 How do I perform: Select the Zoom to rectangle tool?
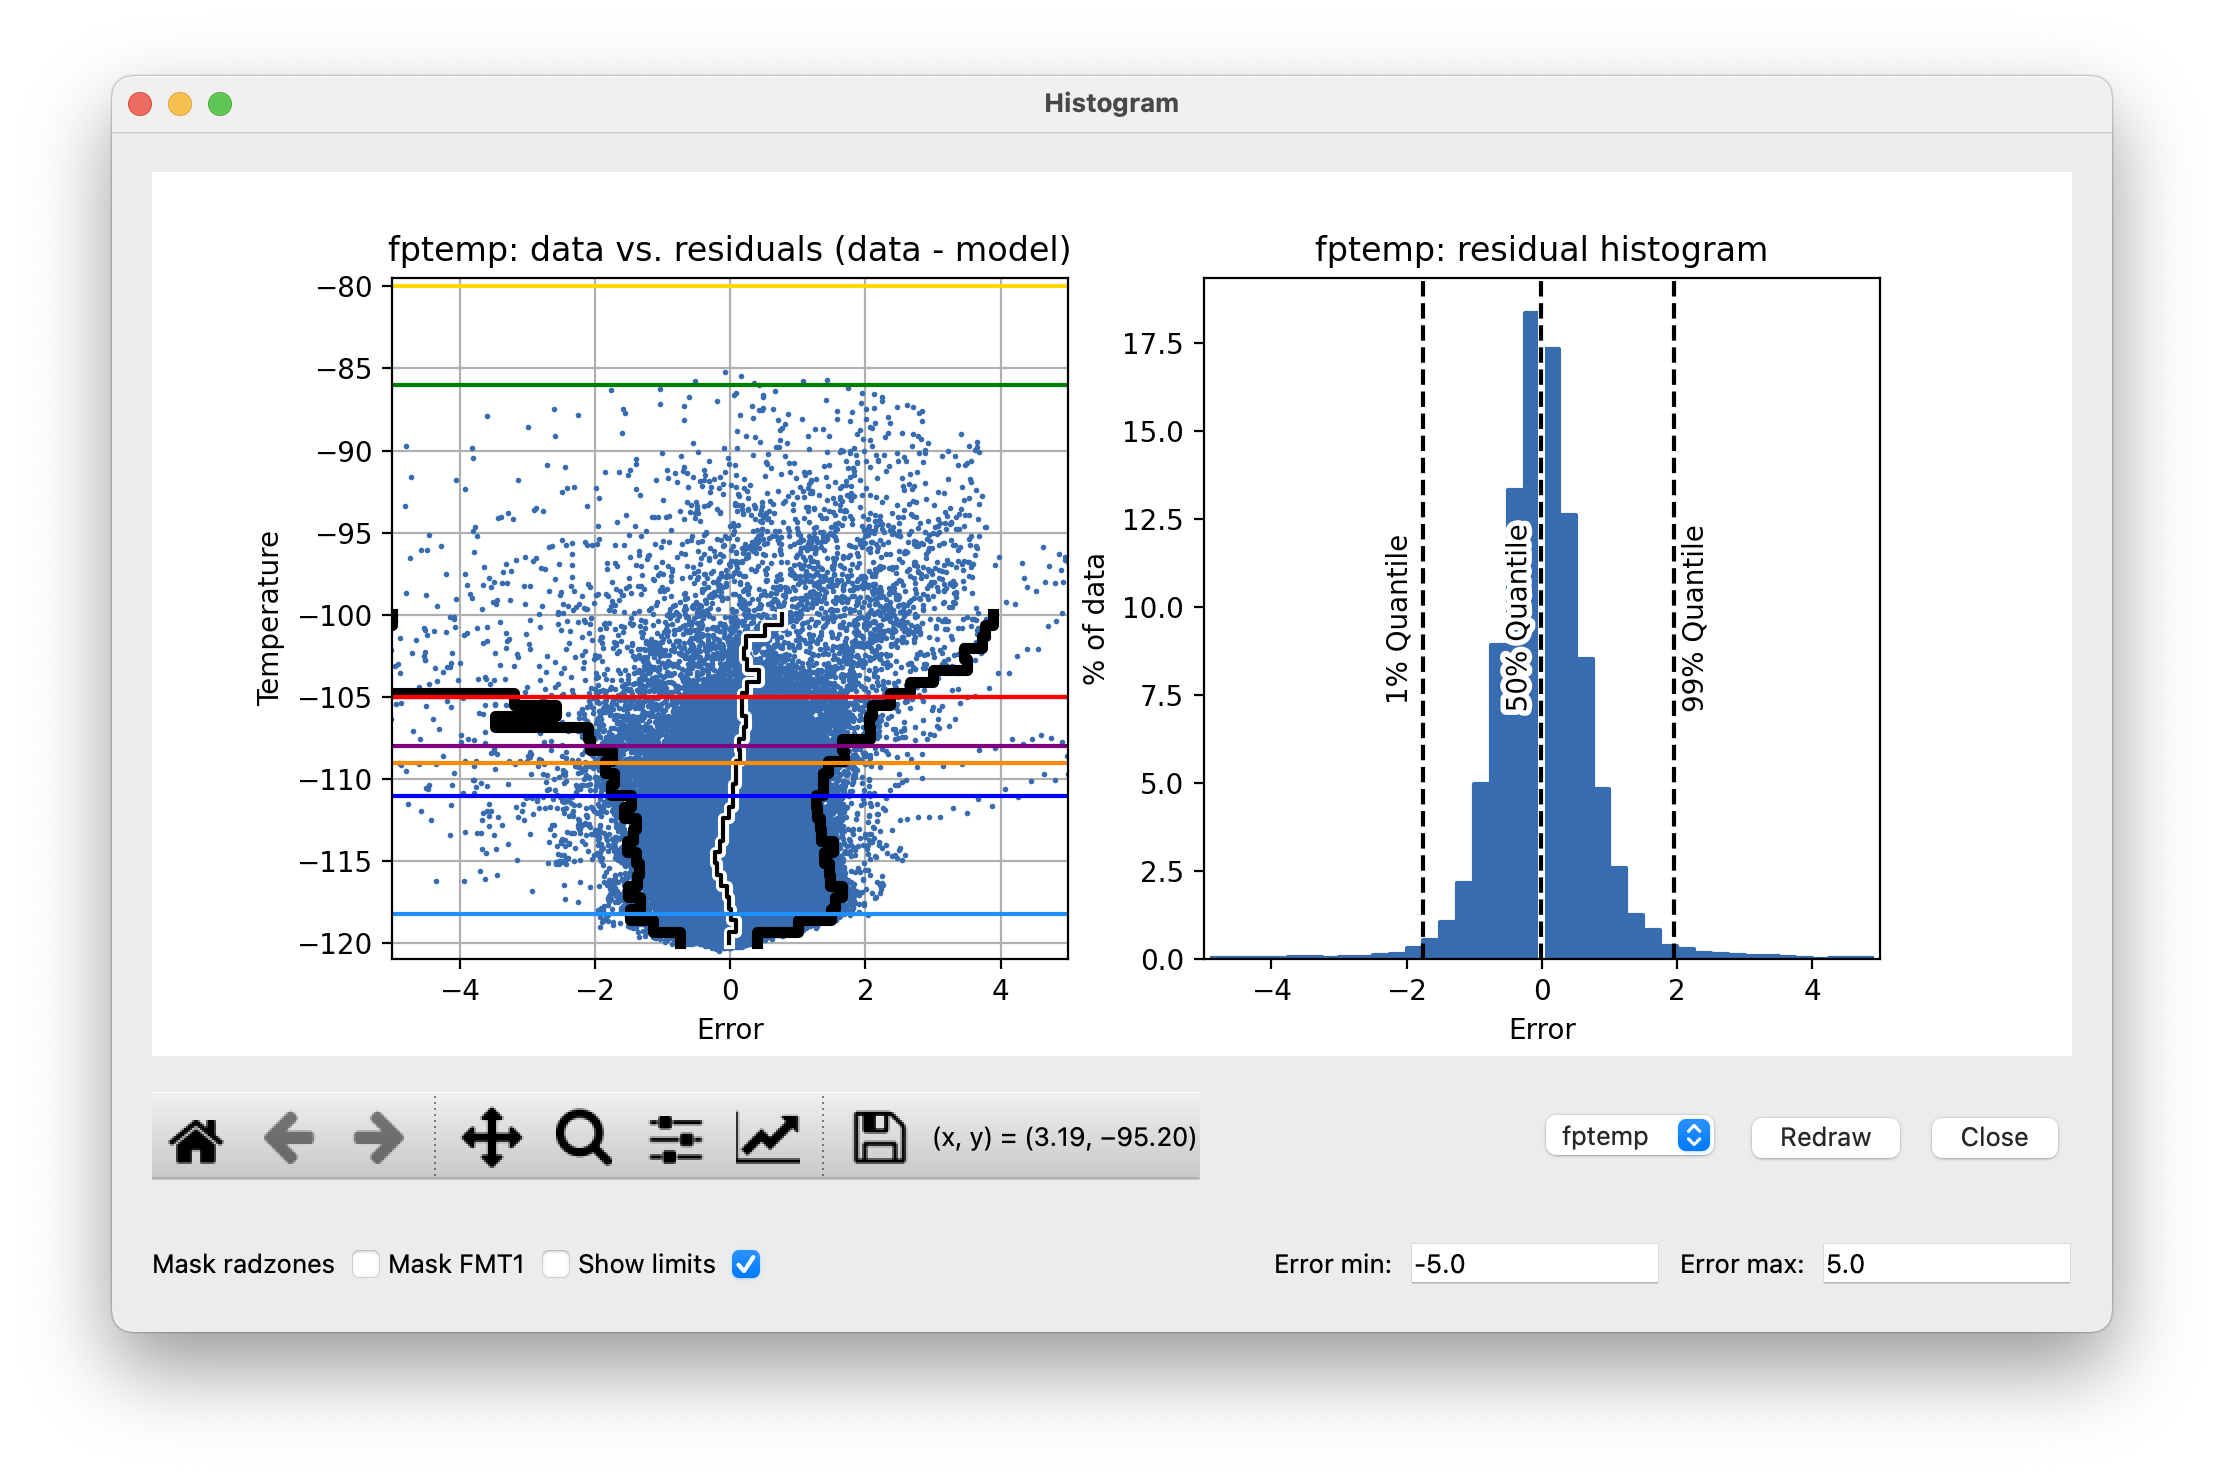581,1137
